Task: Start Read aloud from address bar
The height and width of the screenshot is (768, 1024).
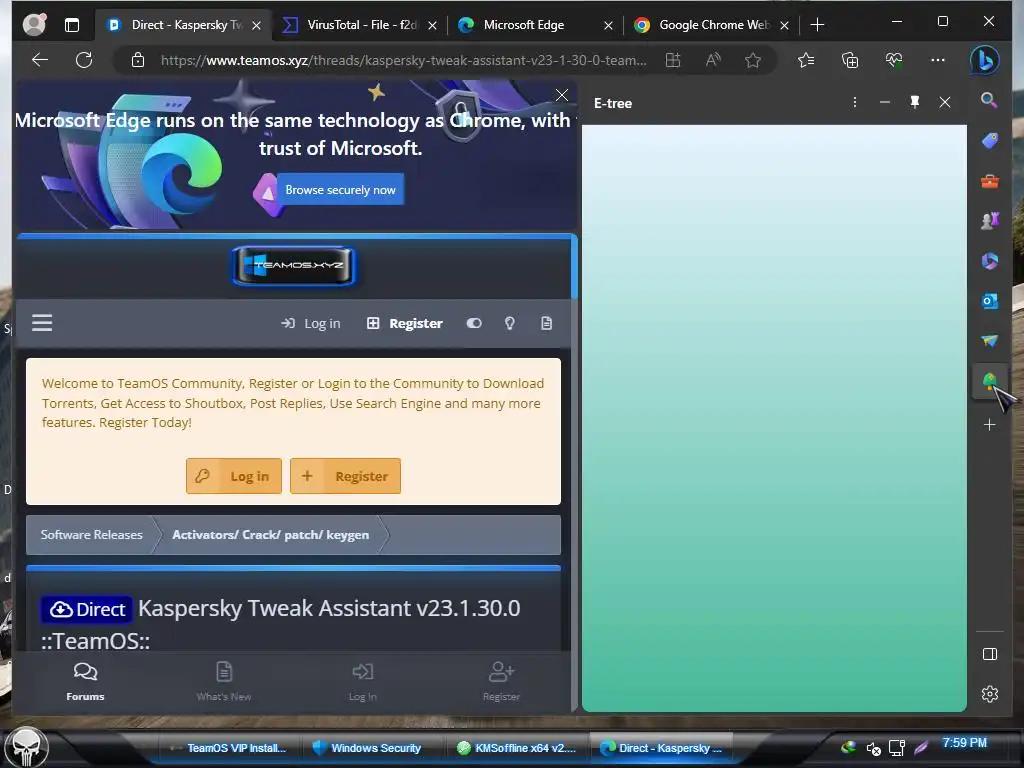Action: (x=713, y=60)
